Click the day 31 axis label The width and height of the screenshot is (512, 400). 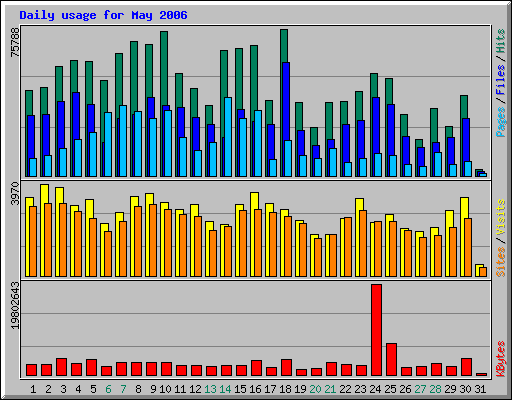pyautogui.click(x=480, y=389)
